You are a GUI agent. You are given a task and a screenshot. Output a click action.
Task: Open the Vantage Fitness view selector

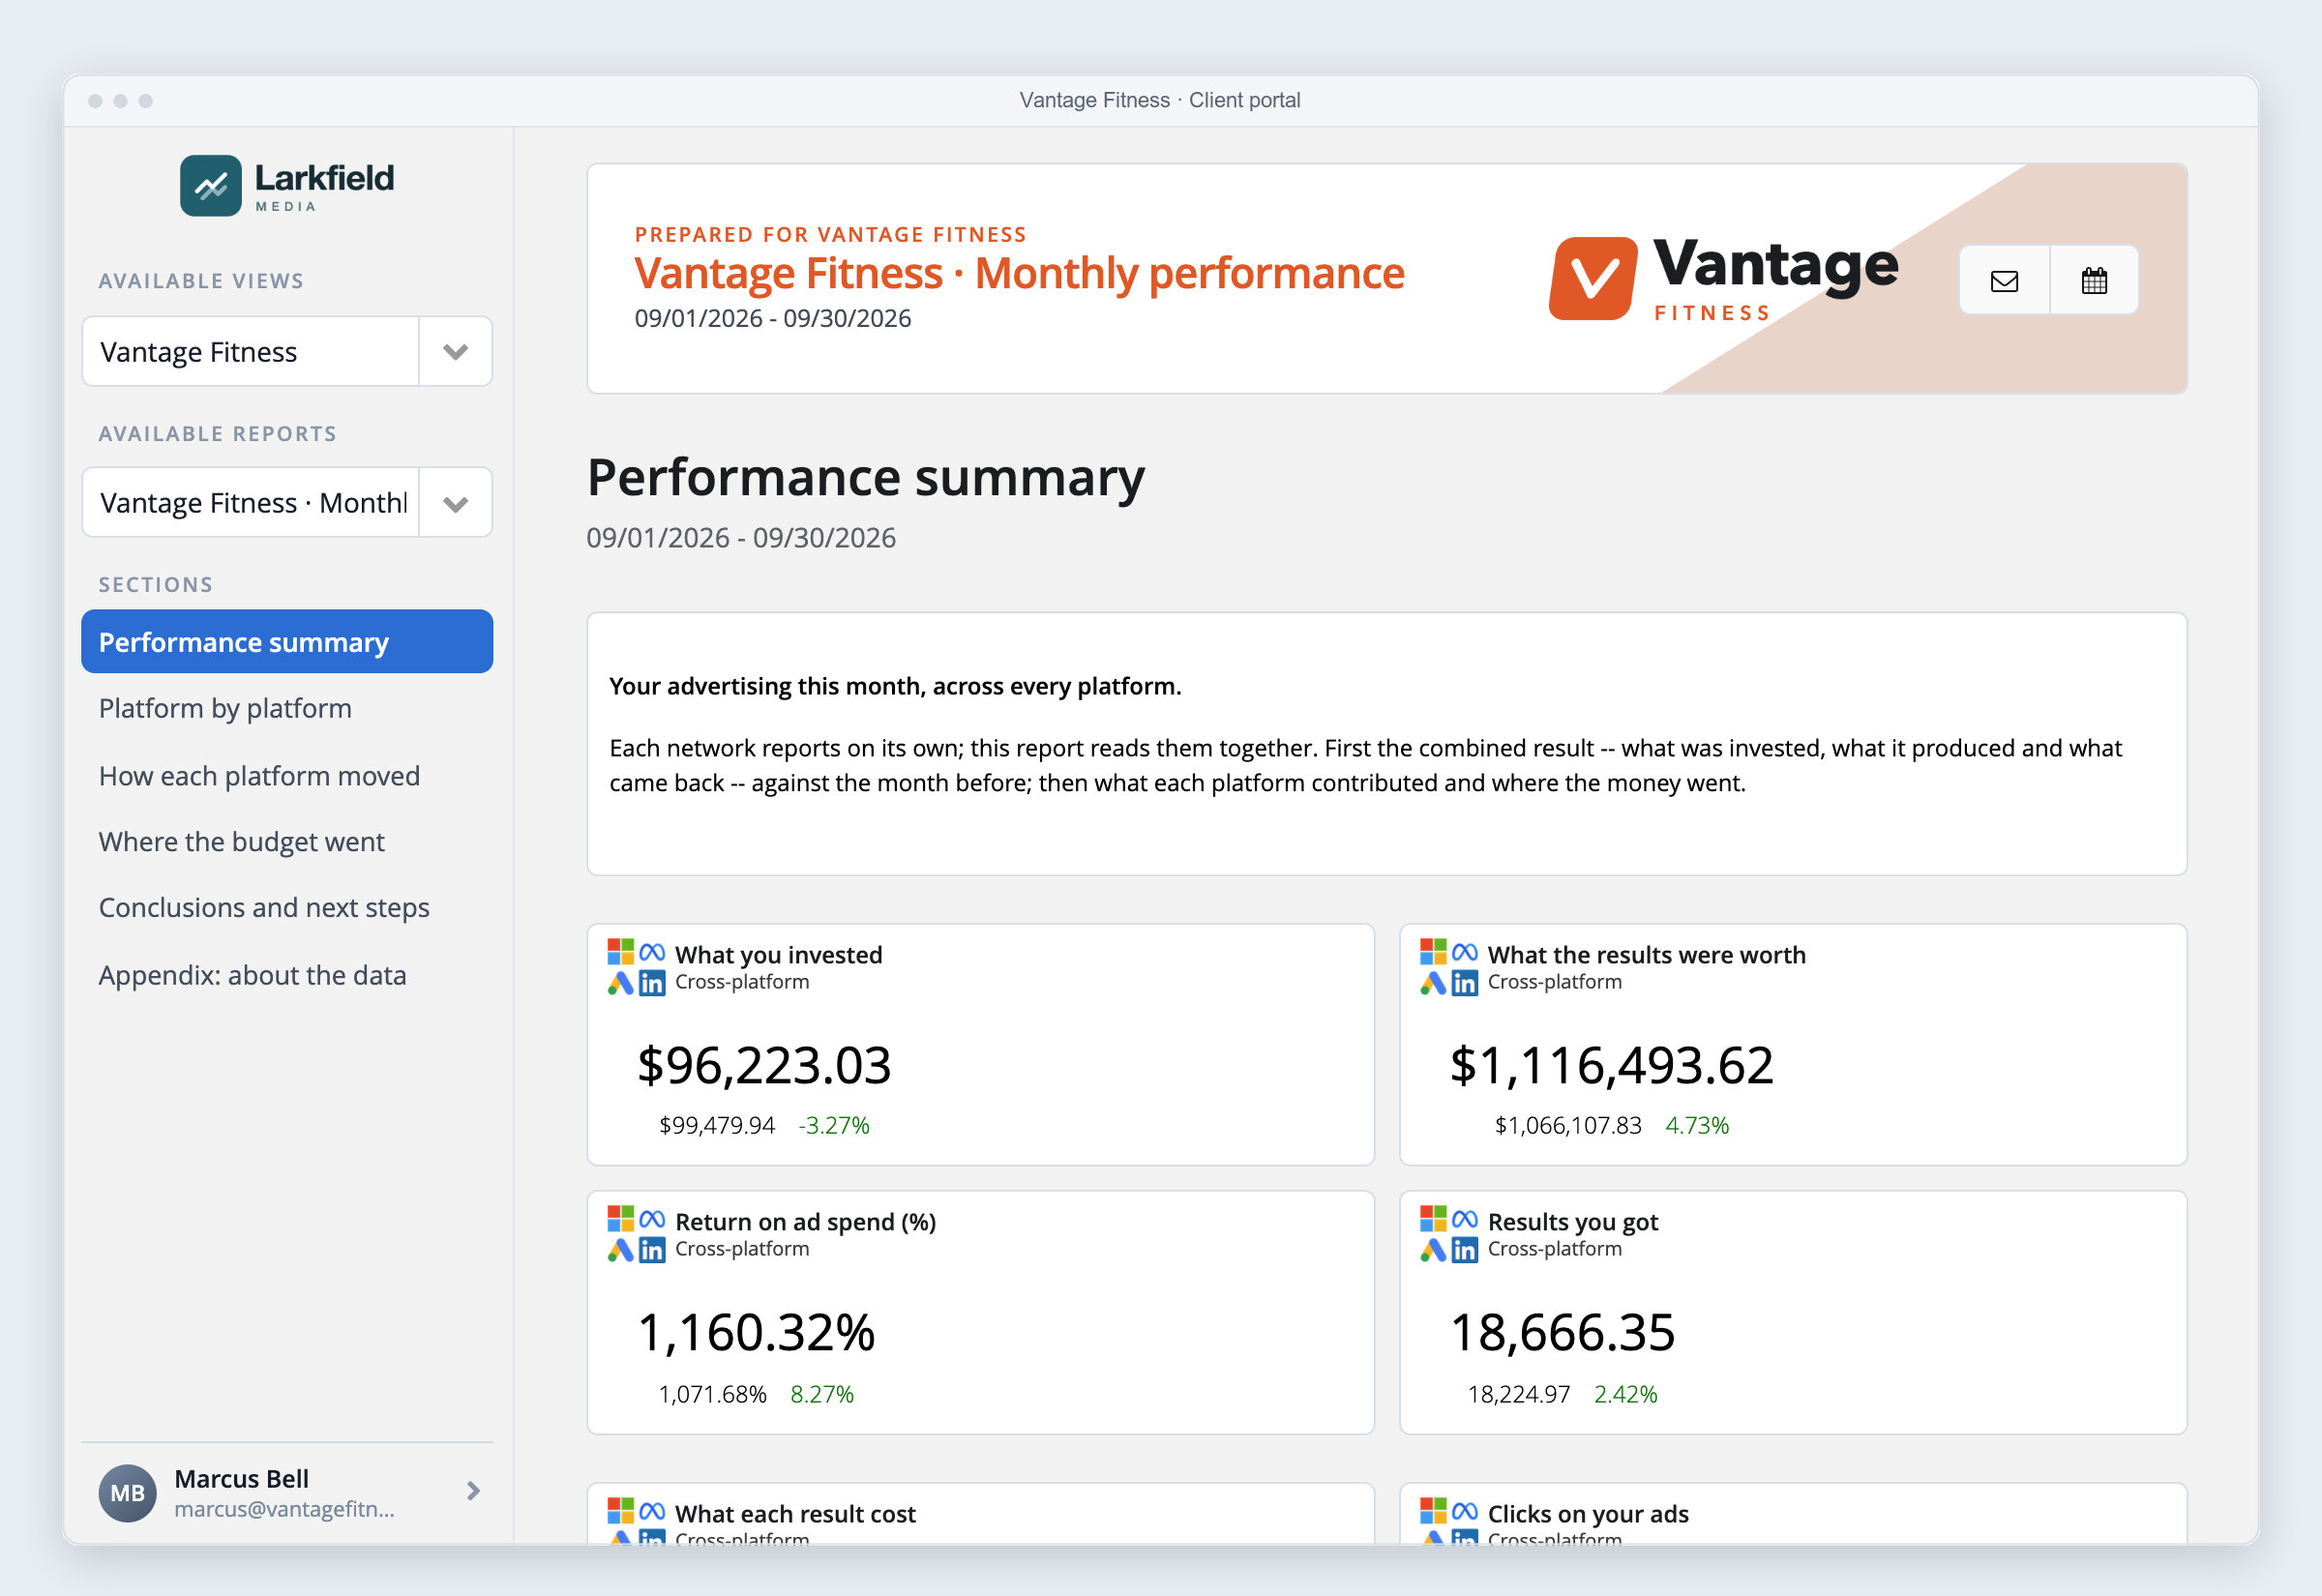[x=250, y=352]
